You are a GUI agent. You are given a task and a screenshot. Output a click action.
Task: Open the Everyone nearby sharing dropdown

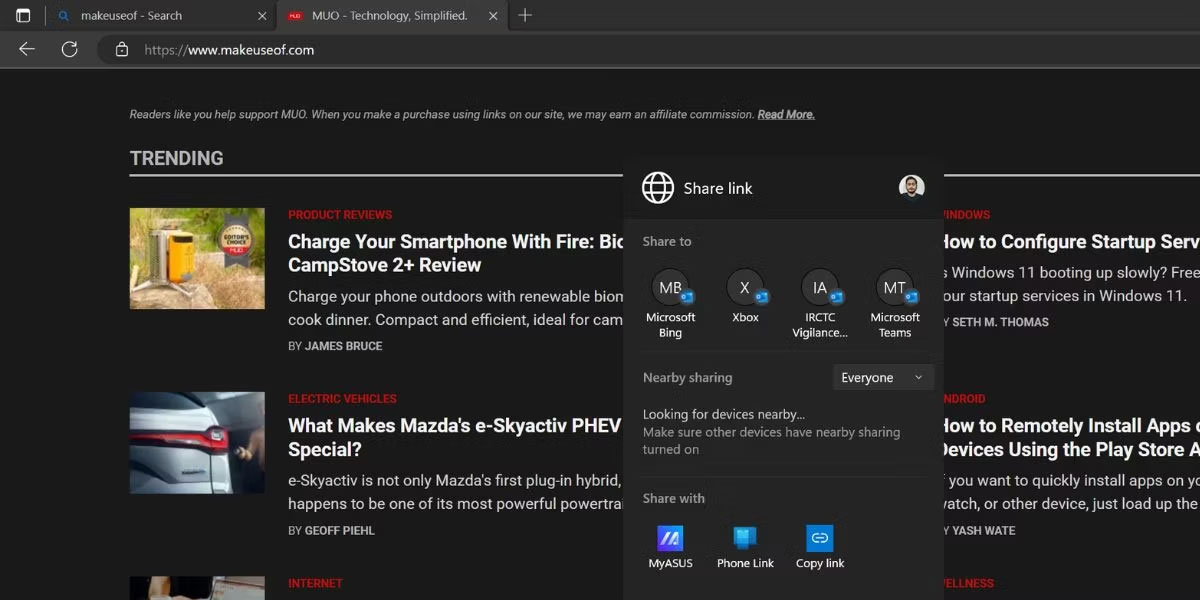click(x=883, y=377)
